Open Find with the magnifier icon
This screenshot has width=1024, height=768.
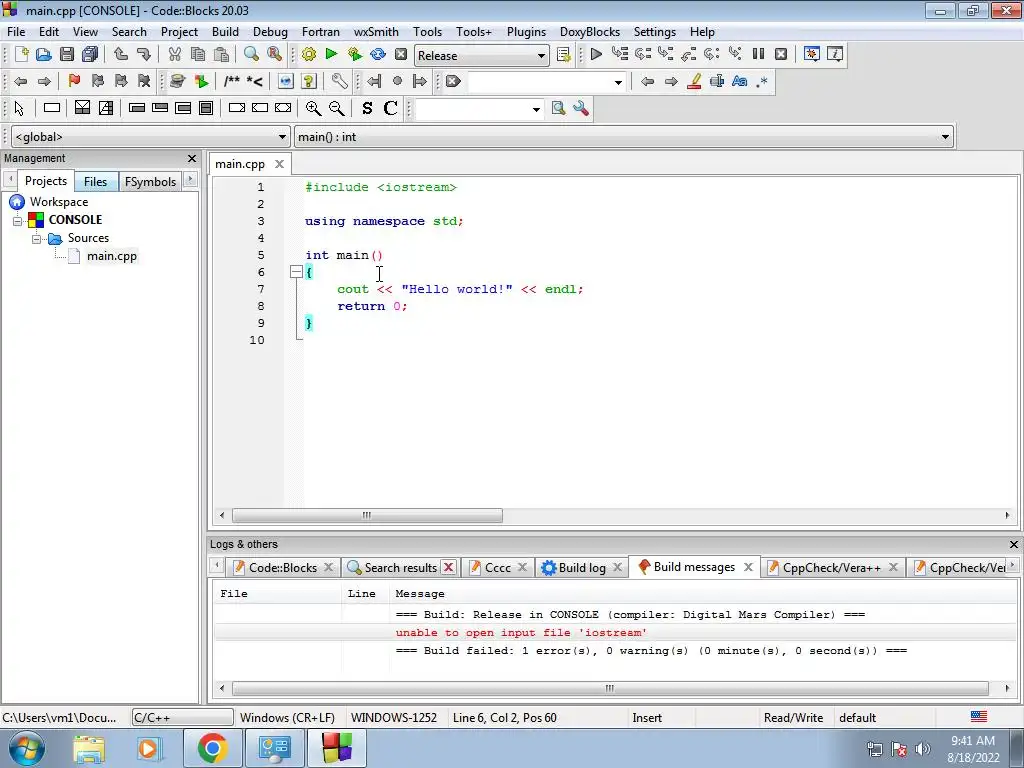(x=251, y=54)
